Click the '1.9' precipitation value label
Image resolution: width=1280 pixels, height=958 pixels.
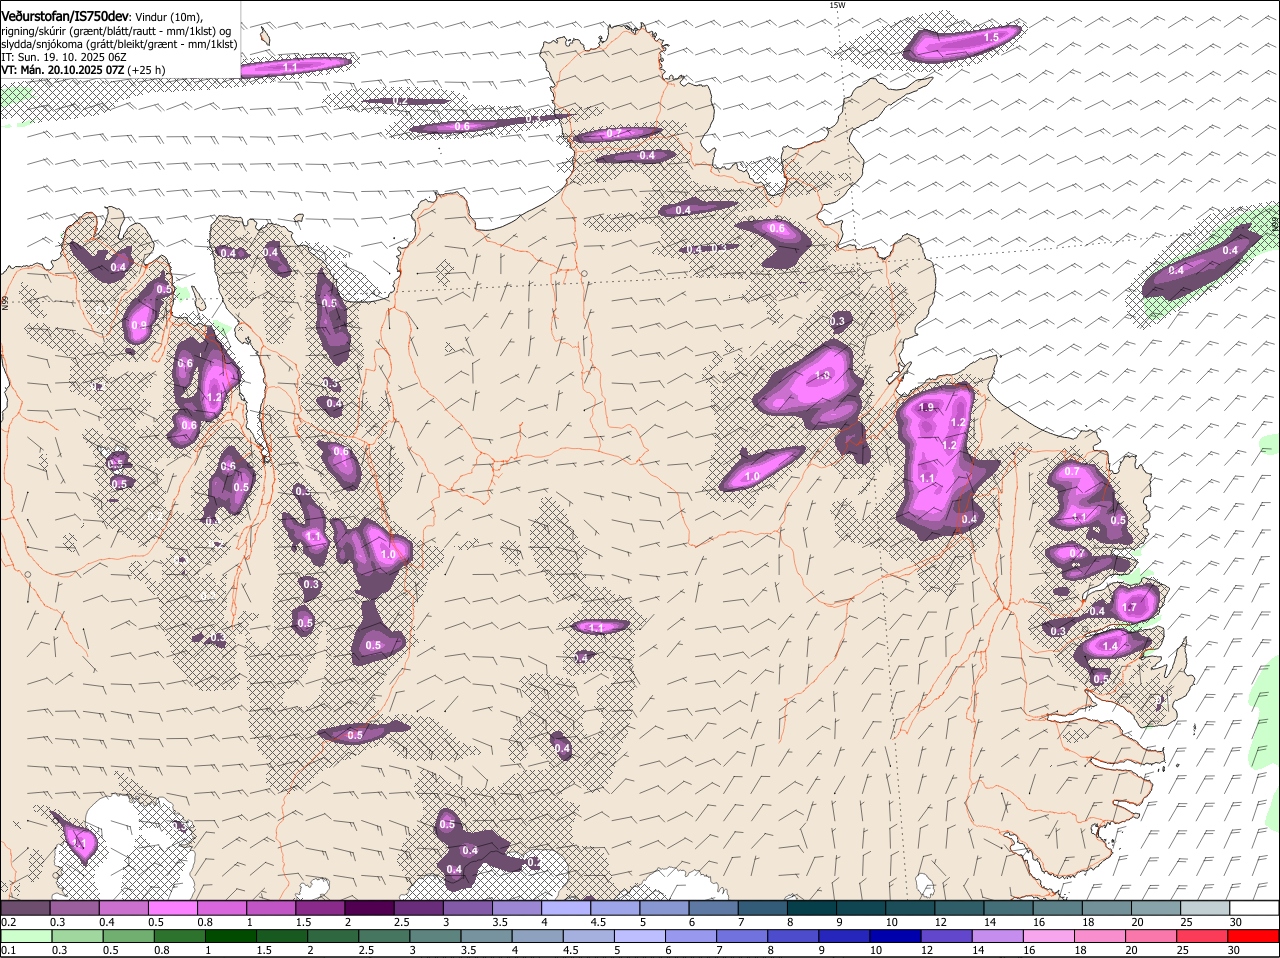tap(926, 407)
